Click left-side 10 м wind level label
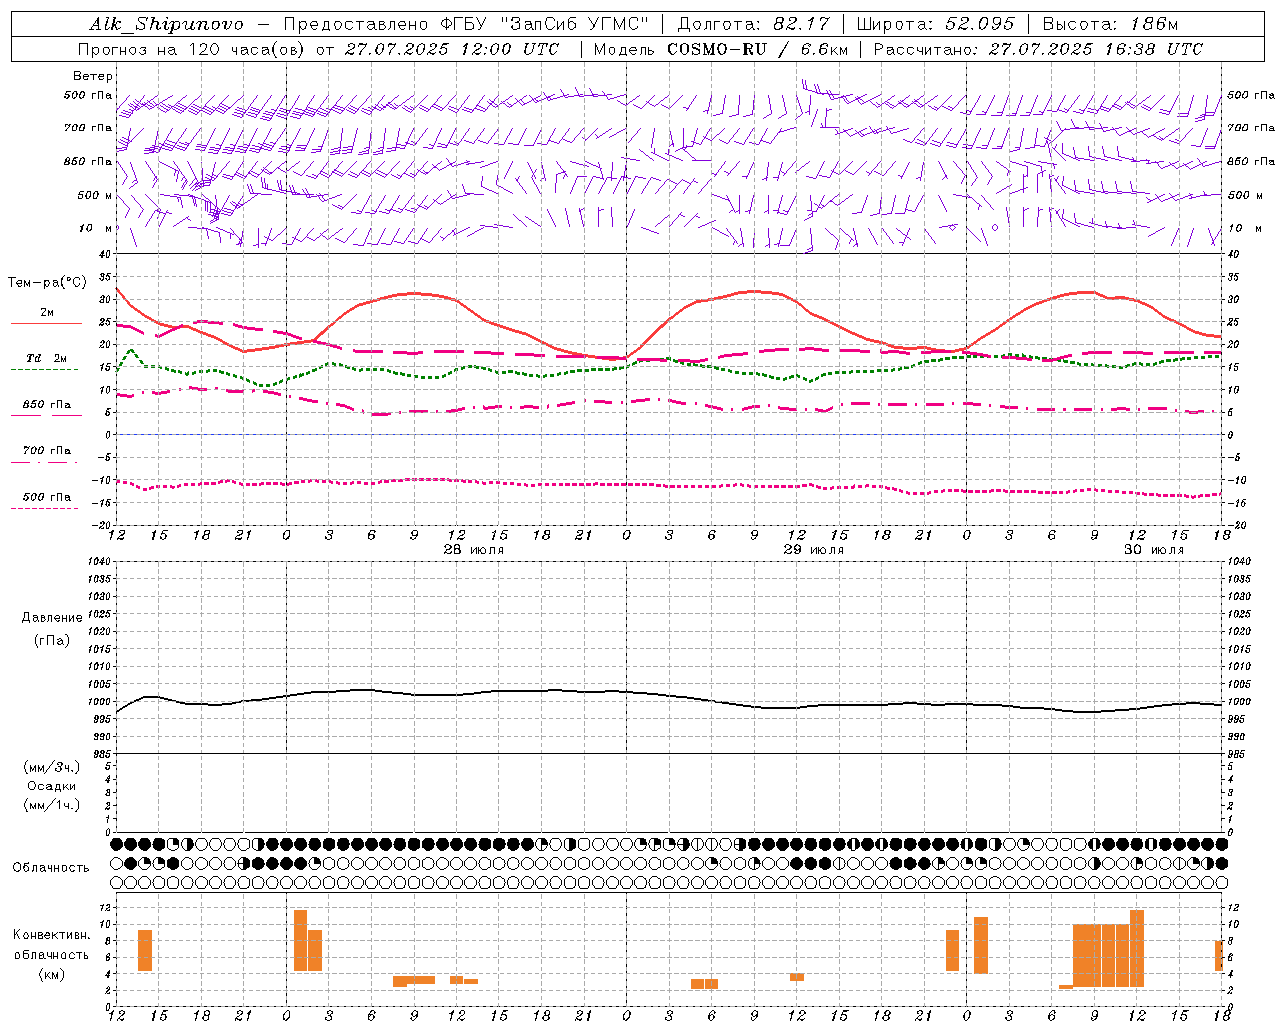The image size is (1280, 1024). pos(95,228)
